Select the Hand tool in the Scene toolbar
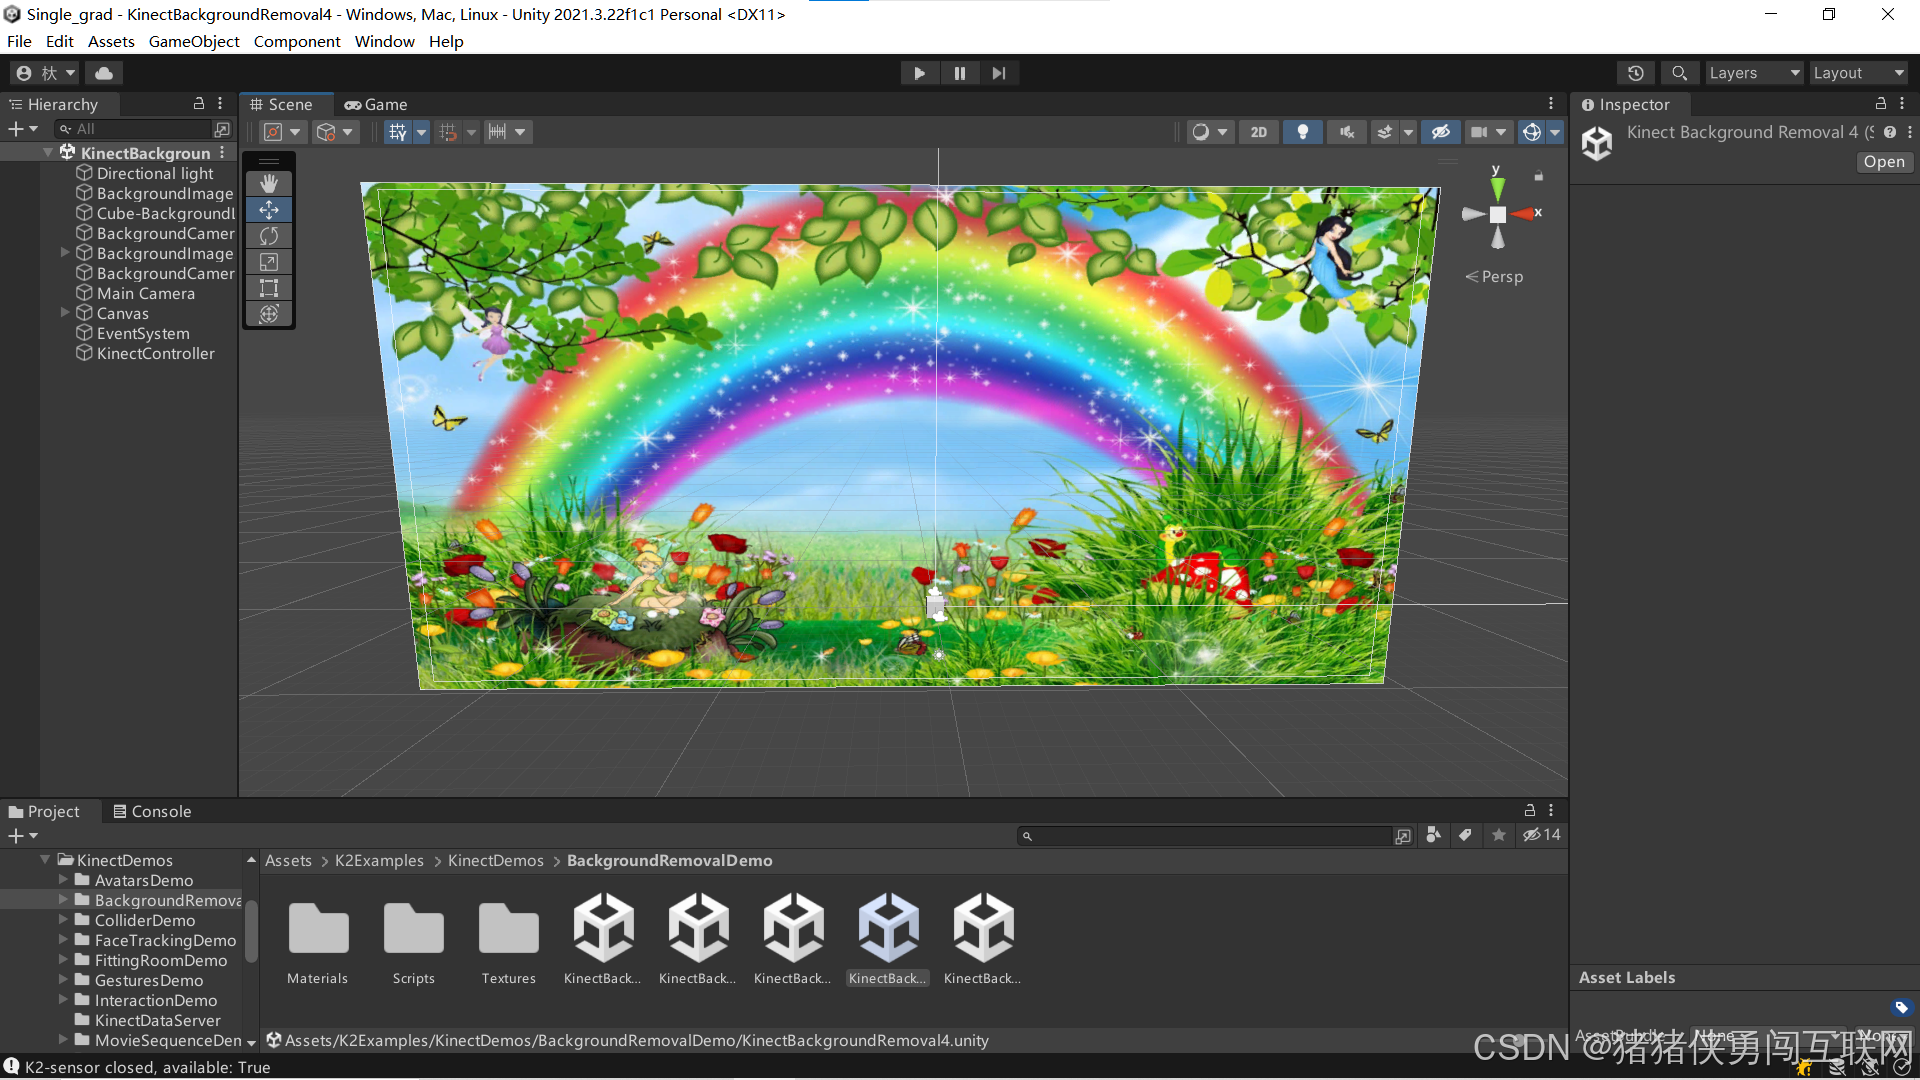The width and height of the screenshot is (1920, 1080). pos(268,183)
